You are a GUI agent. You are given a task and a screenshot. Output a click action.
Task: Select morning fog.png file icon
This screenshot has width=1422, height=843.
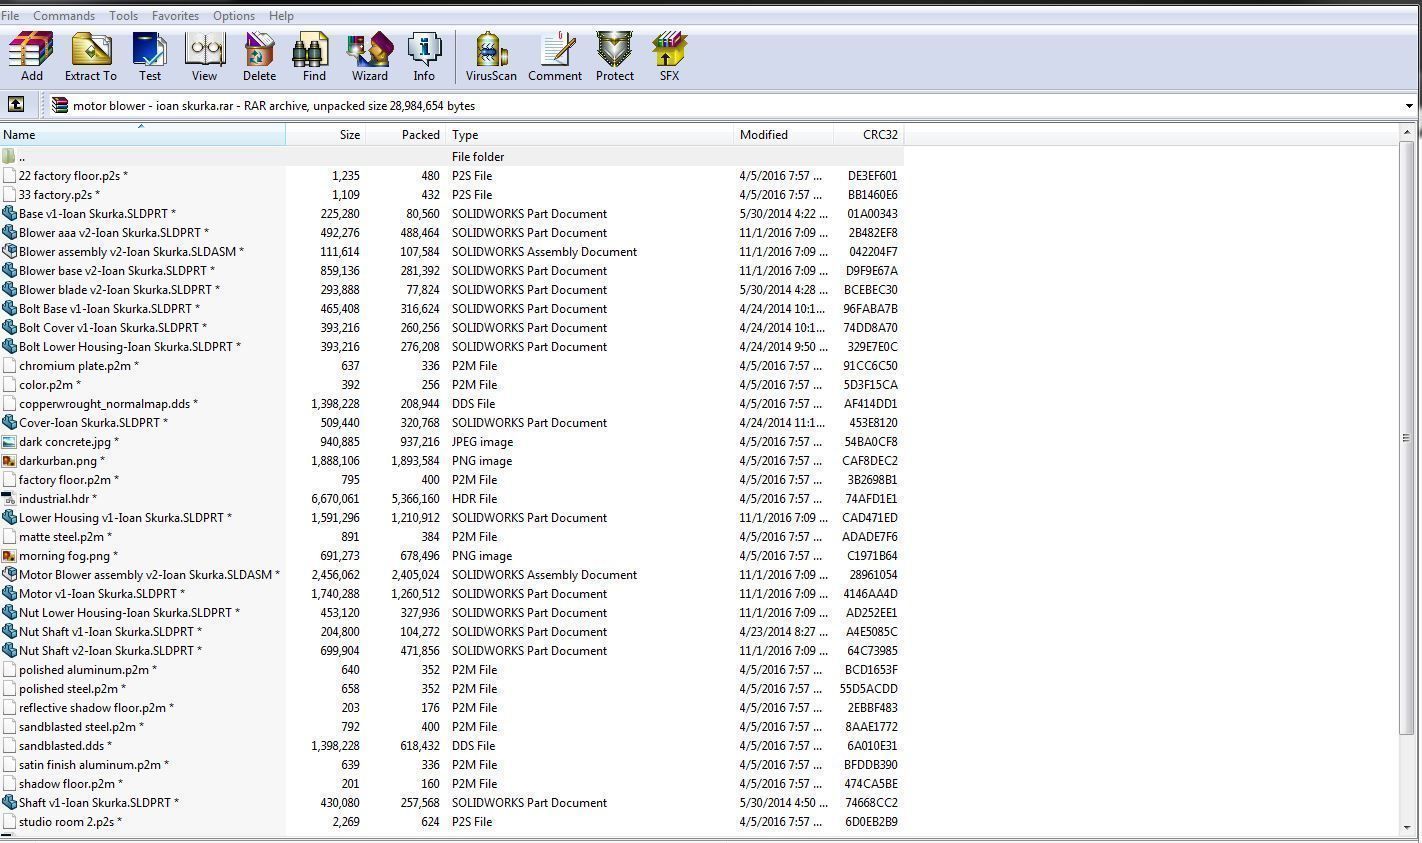coord(10,555)
